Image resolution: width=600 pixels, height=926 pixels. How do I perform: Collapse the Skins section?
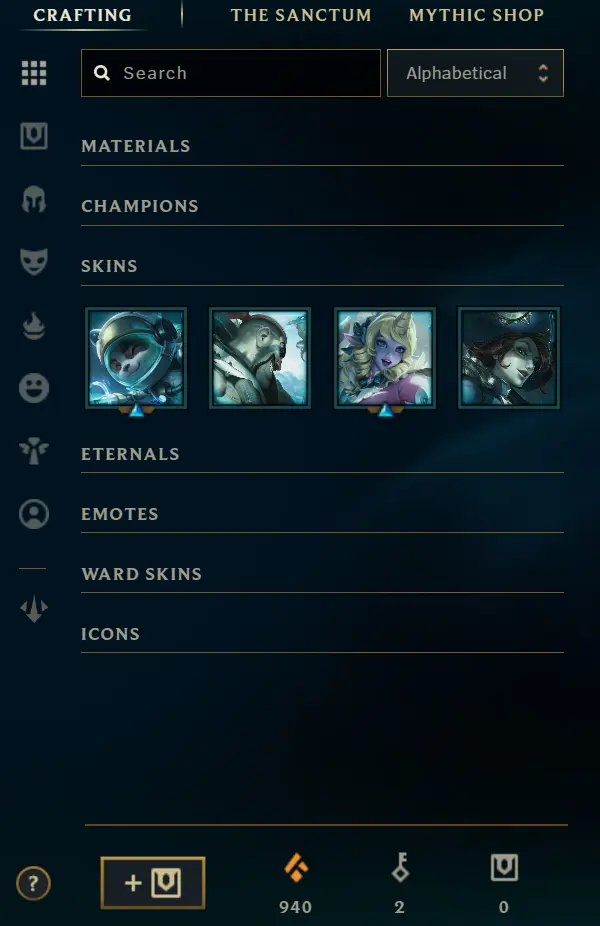[x=322, y=266]
